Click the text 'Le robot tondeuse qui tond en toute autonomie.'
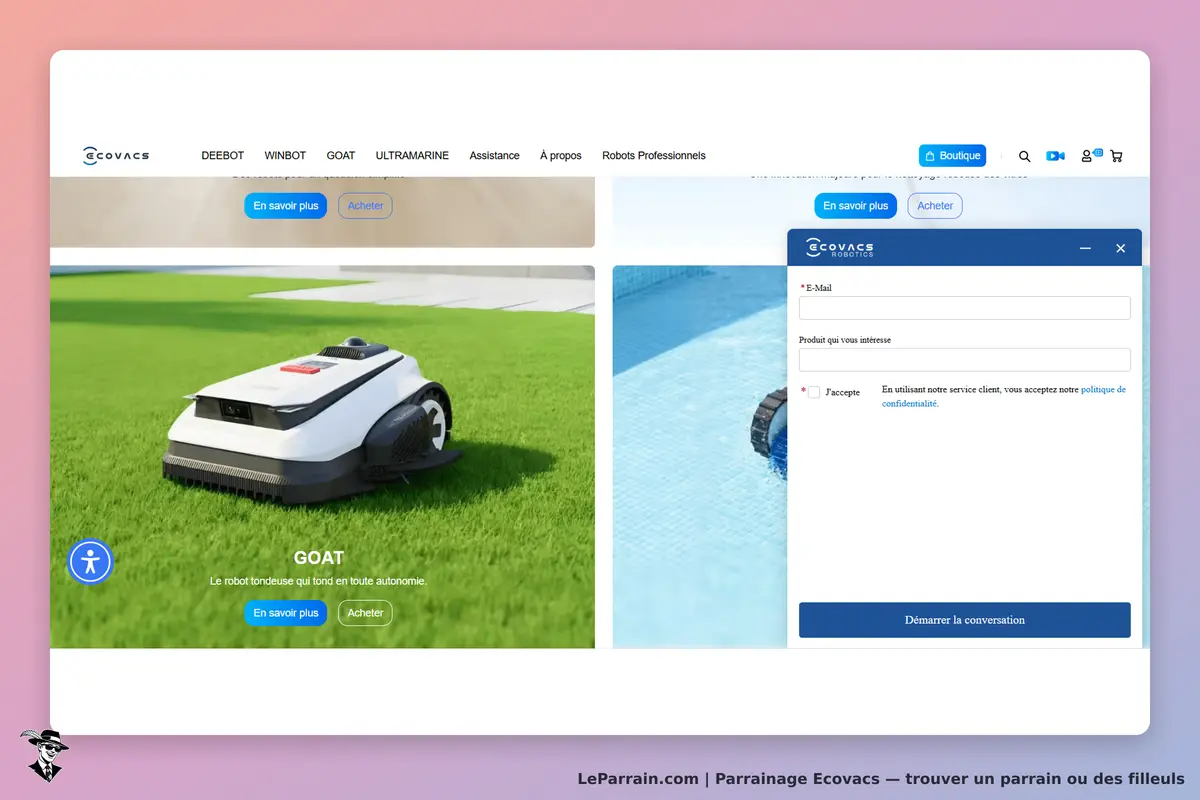 318,581
